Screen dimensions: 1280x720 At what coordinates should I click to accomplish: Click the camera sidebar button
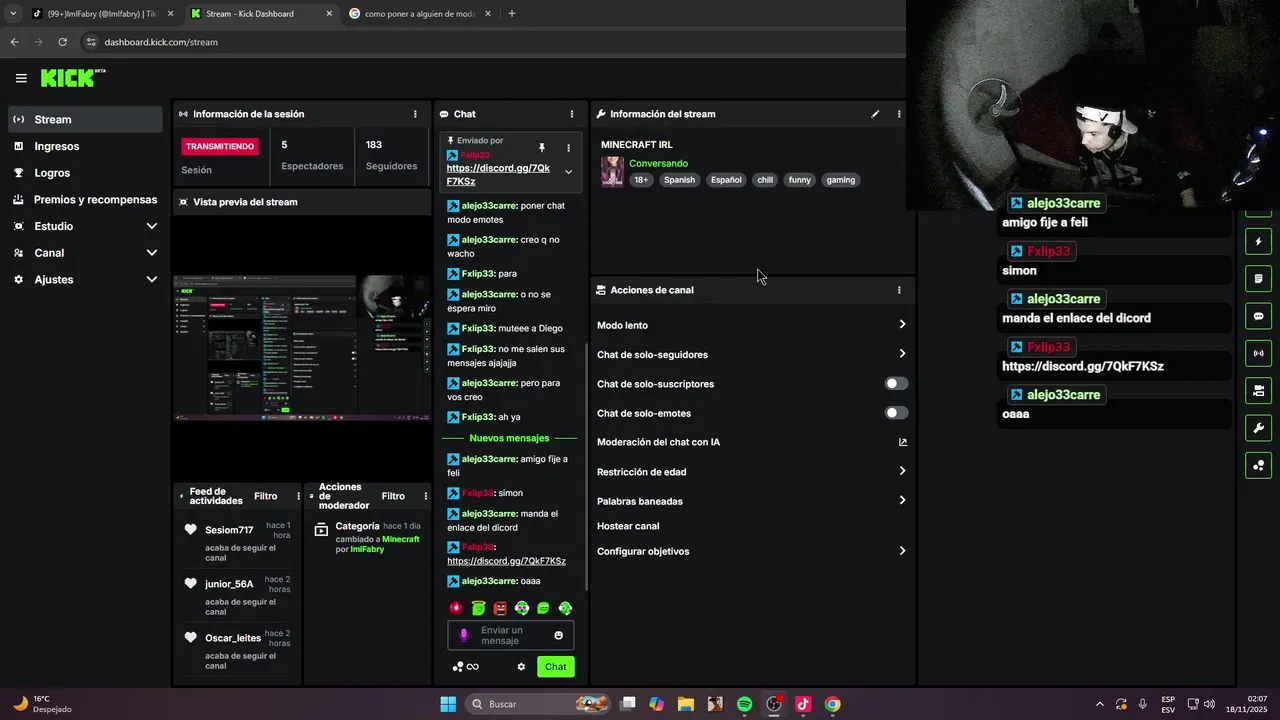click(x=1258, y=390)
